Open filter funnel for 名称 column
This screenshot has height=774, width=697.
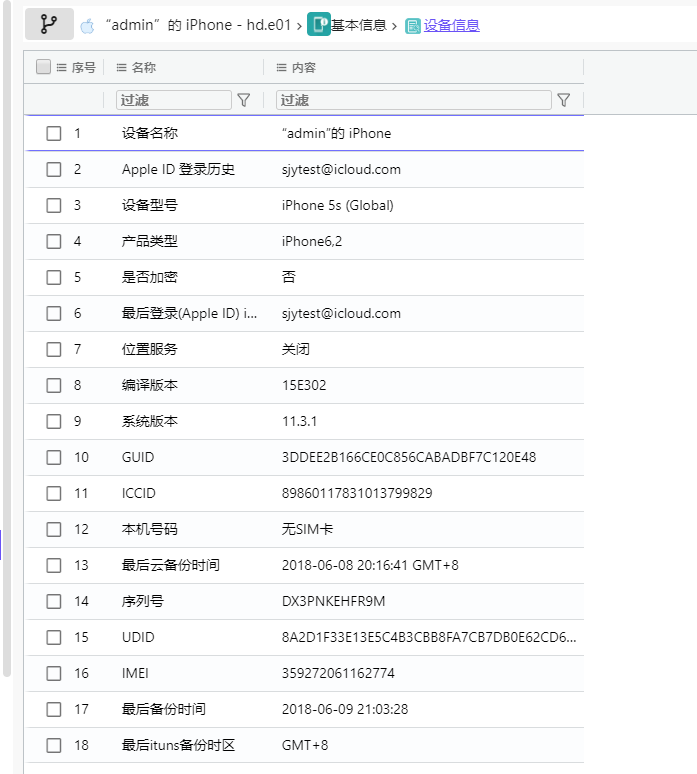point(244,100)
